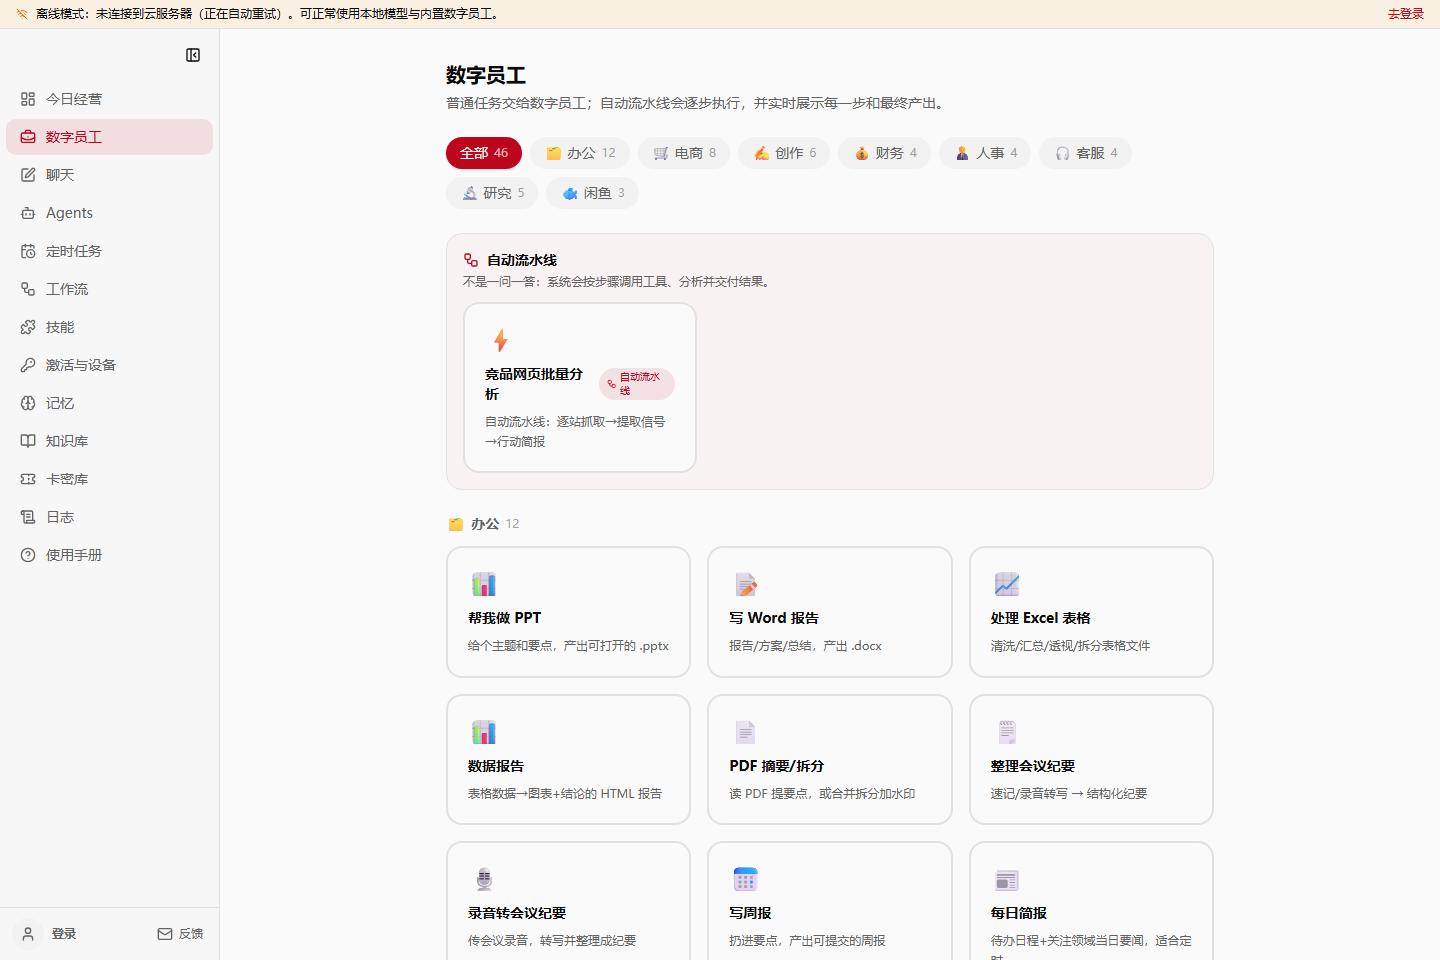
Task: Filter by 电商 8 category
Action: coord(684,153)
